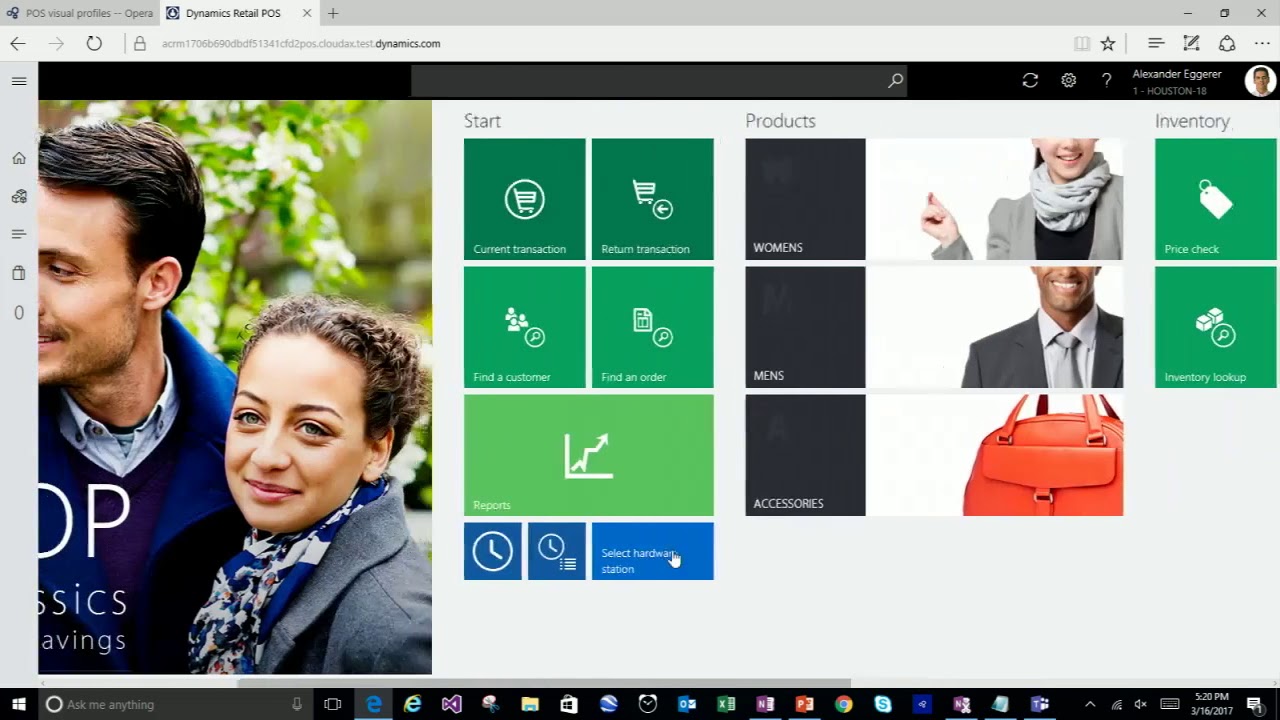Open the WOMENS product category

click(x=934, y=199)
